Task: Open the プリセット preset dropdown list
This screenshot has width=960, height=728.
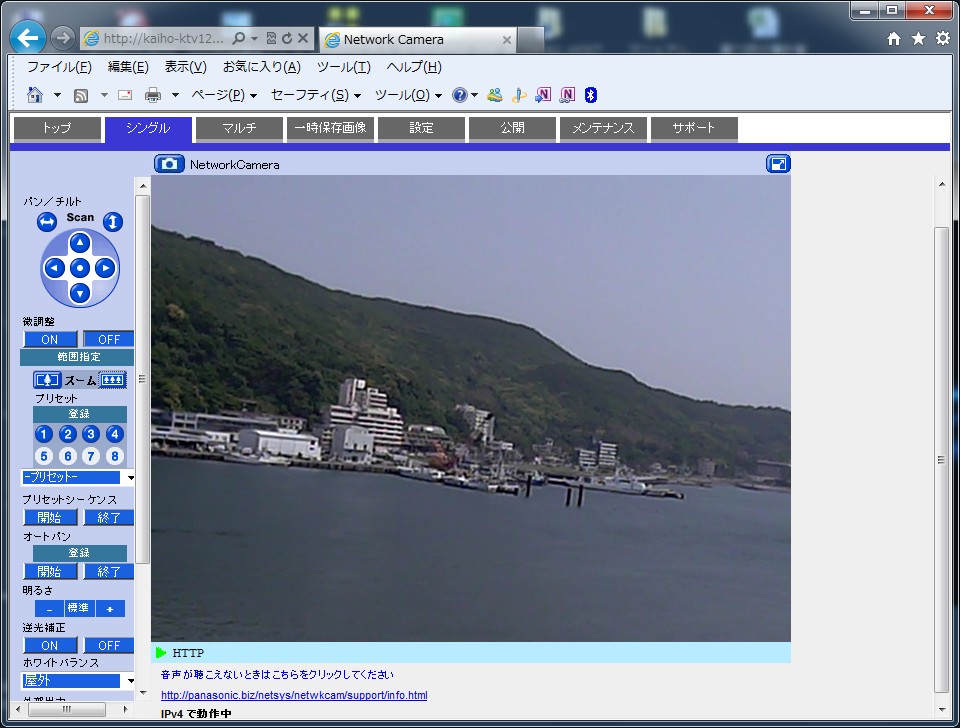Action: click(129, 478)
